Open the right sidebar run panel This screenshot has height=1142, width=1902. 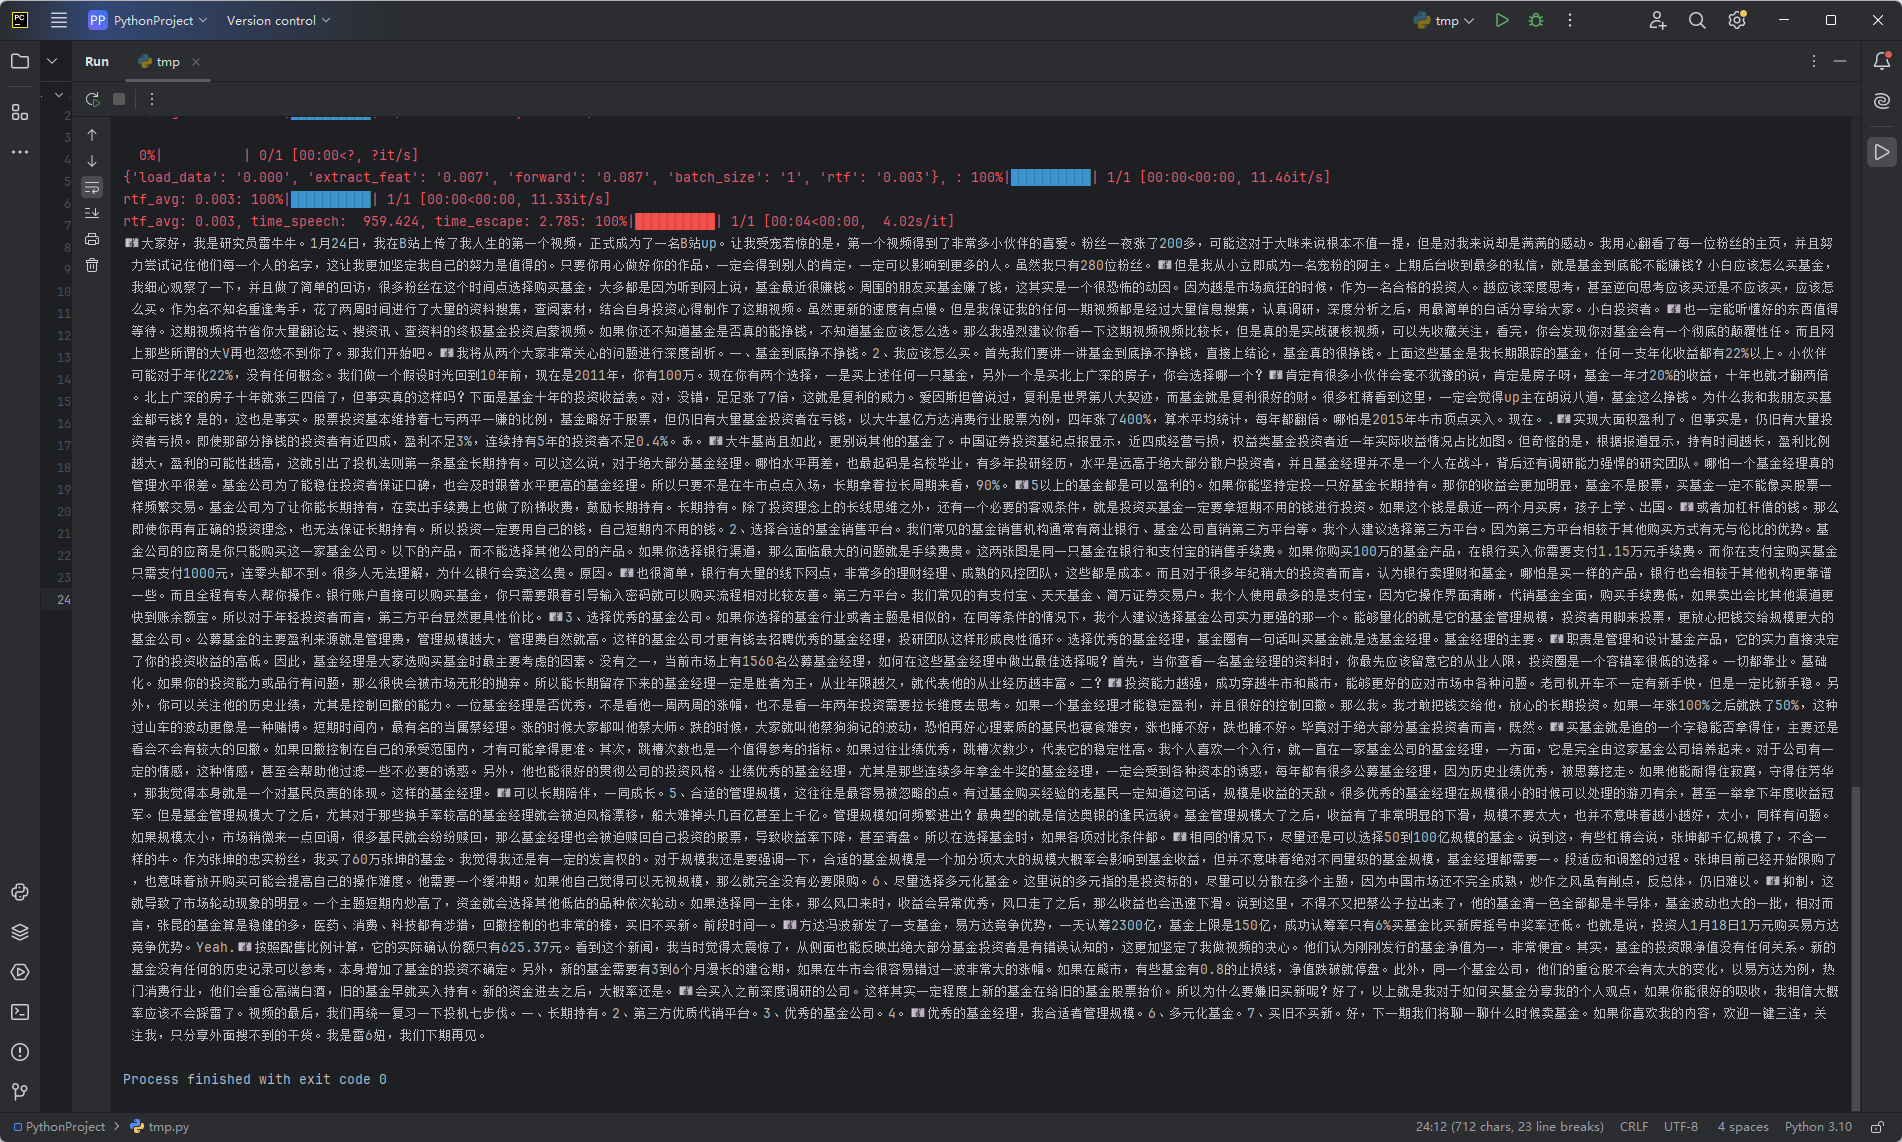point(1881,152)
